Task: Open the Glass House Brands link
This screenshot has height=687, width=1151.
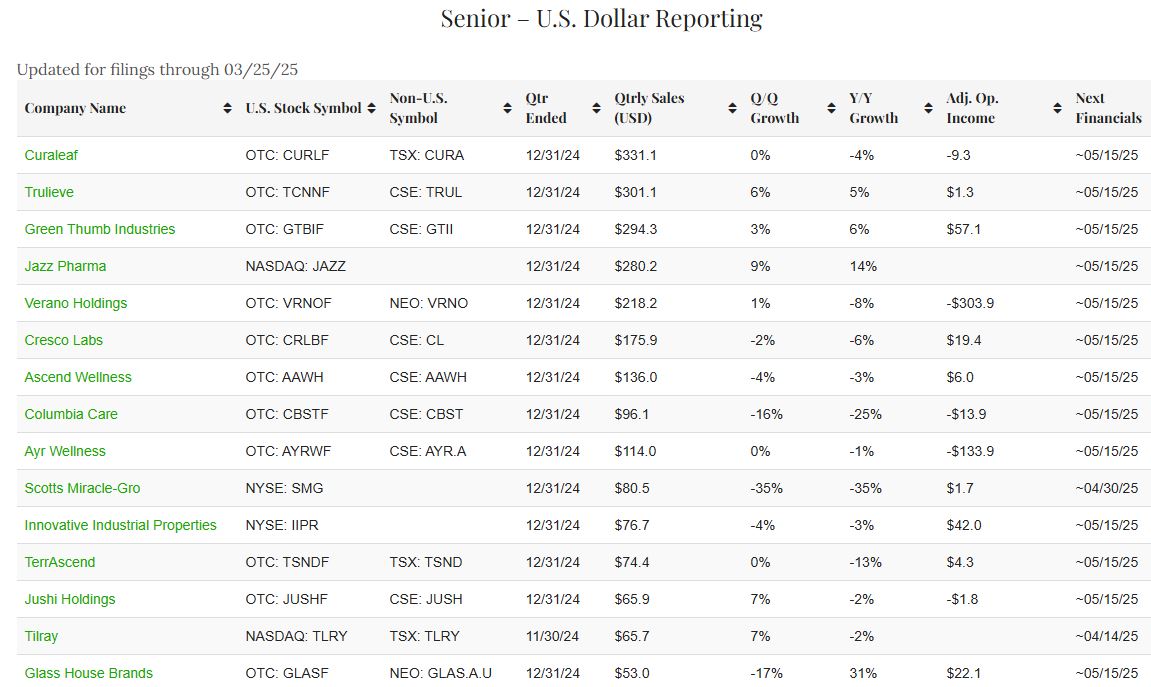Action: (x=89, y=673)
